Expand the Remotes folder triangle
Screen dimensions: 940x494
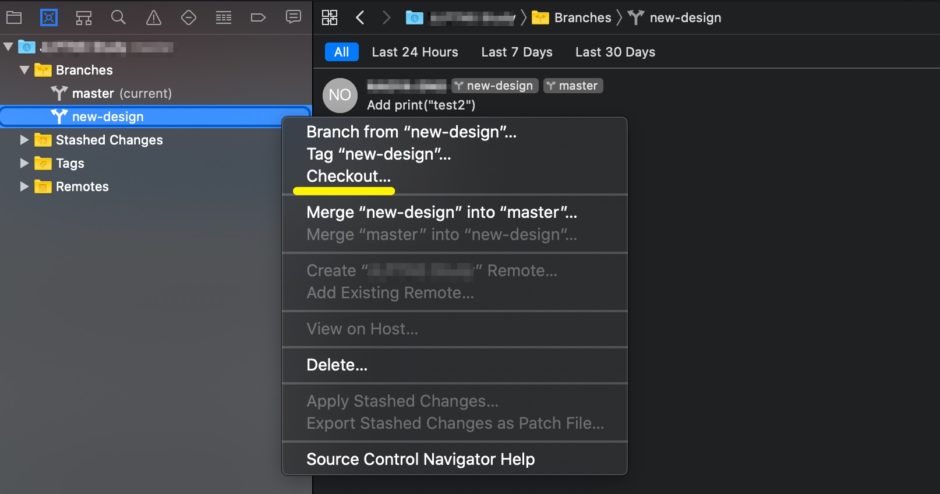(24, 186)
